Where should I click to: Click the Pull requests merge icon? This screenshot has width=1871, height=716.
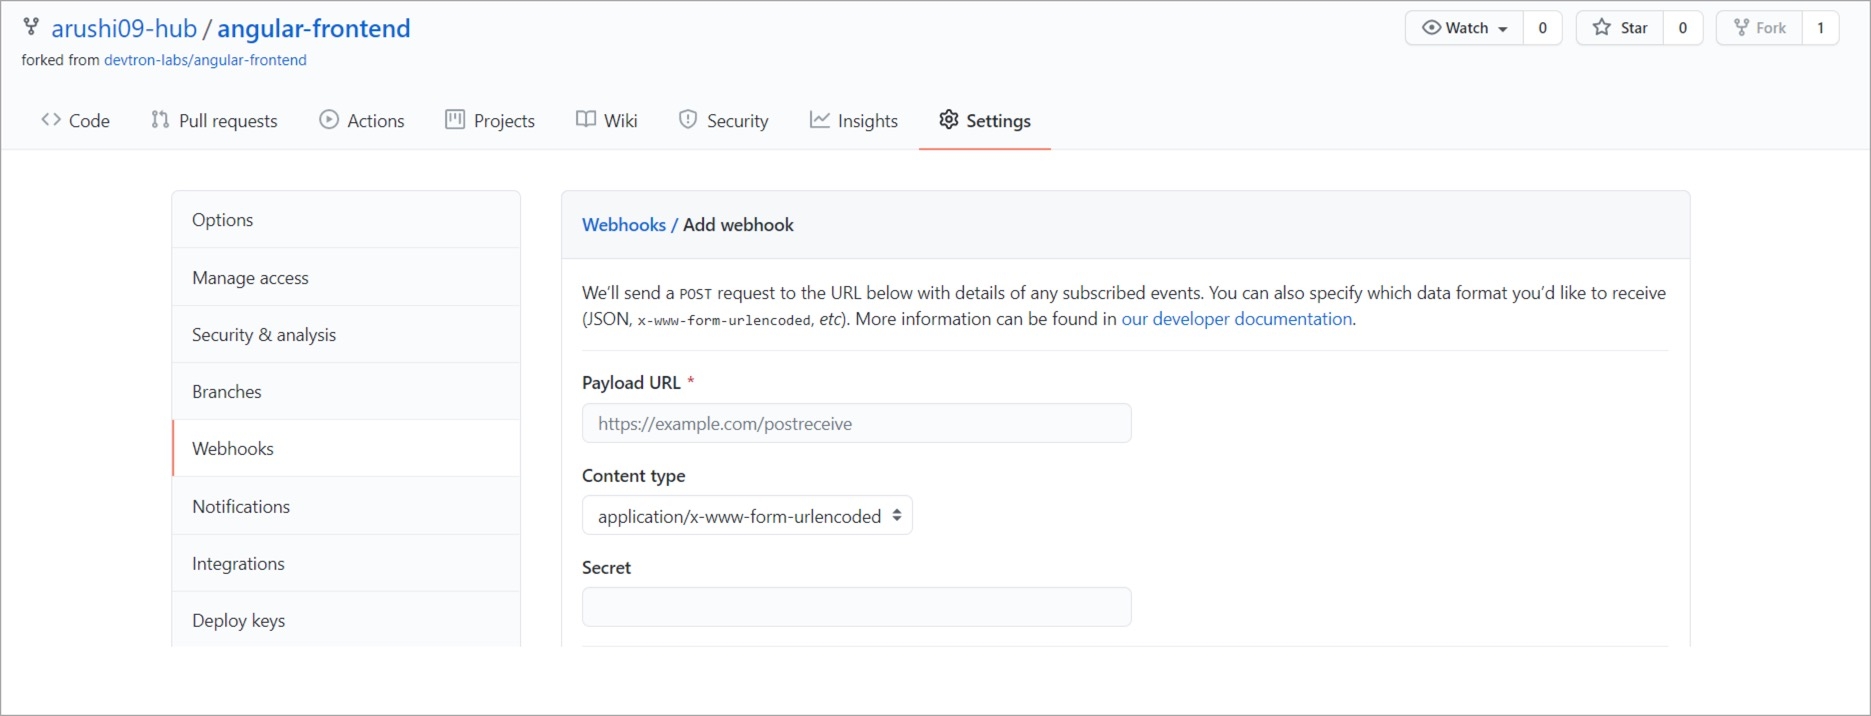click(x=160, y=120)
